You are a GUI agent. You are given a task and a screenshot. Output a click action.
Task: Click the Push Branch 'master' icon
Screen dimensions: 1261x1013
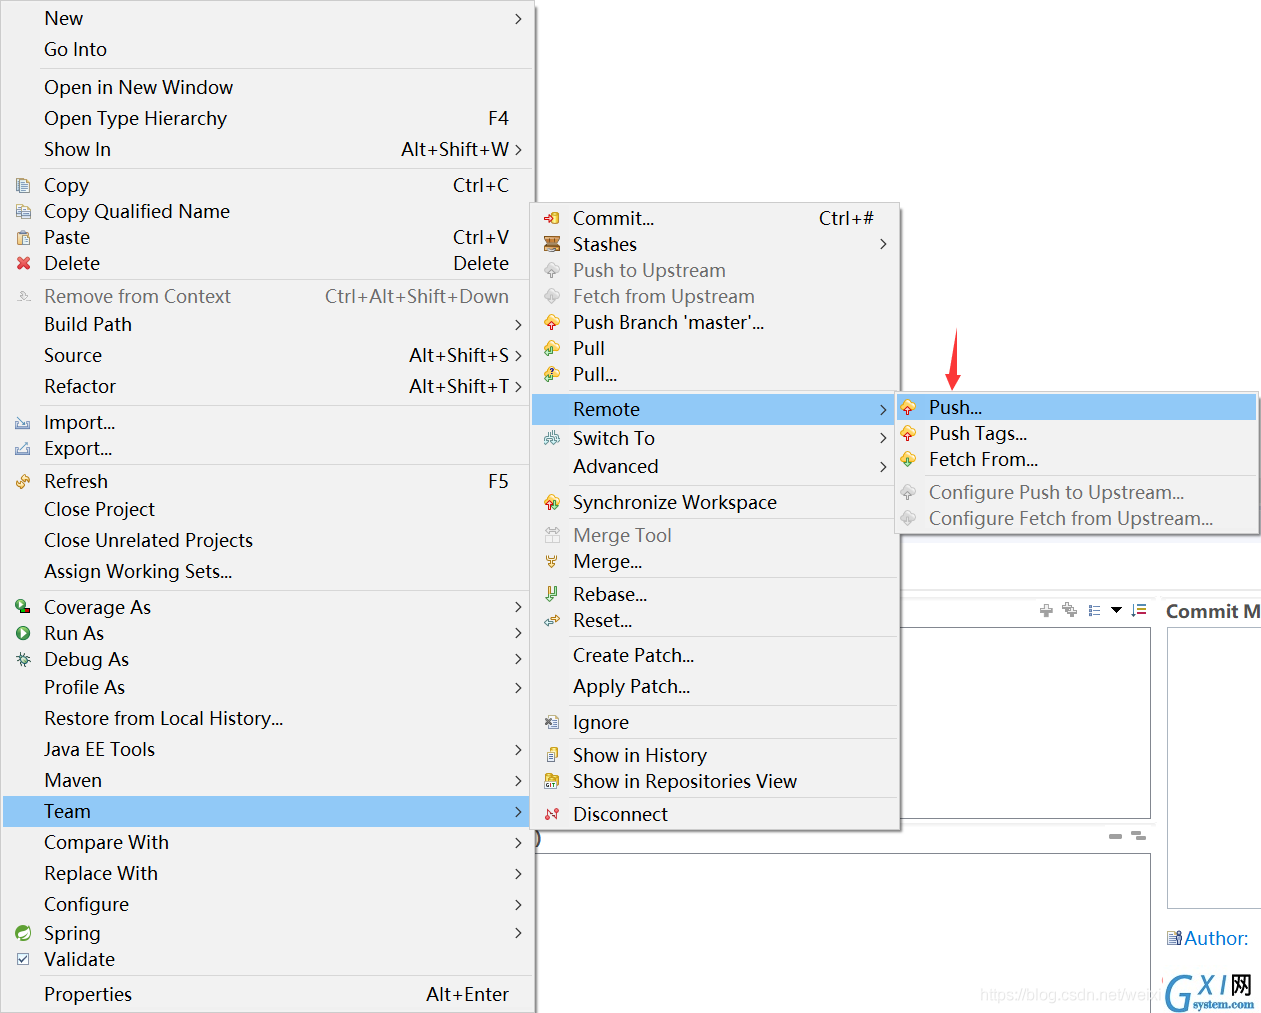click(551, 322)
